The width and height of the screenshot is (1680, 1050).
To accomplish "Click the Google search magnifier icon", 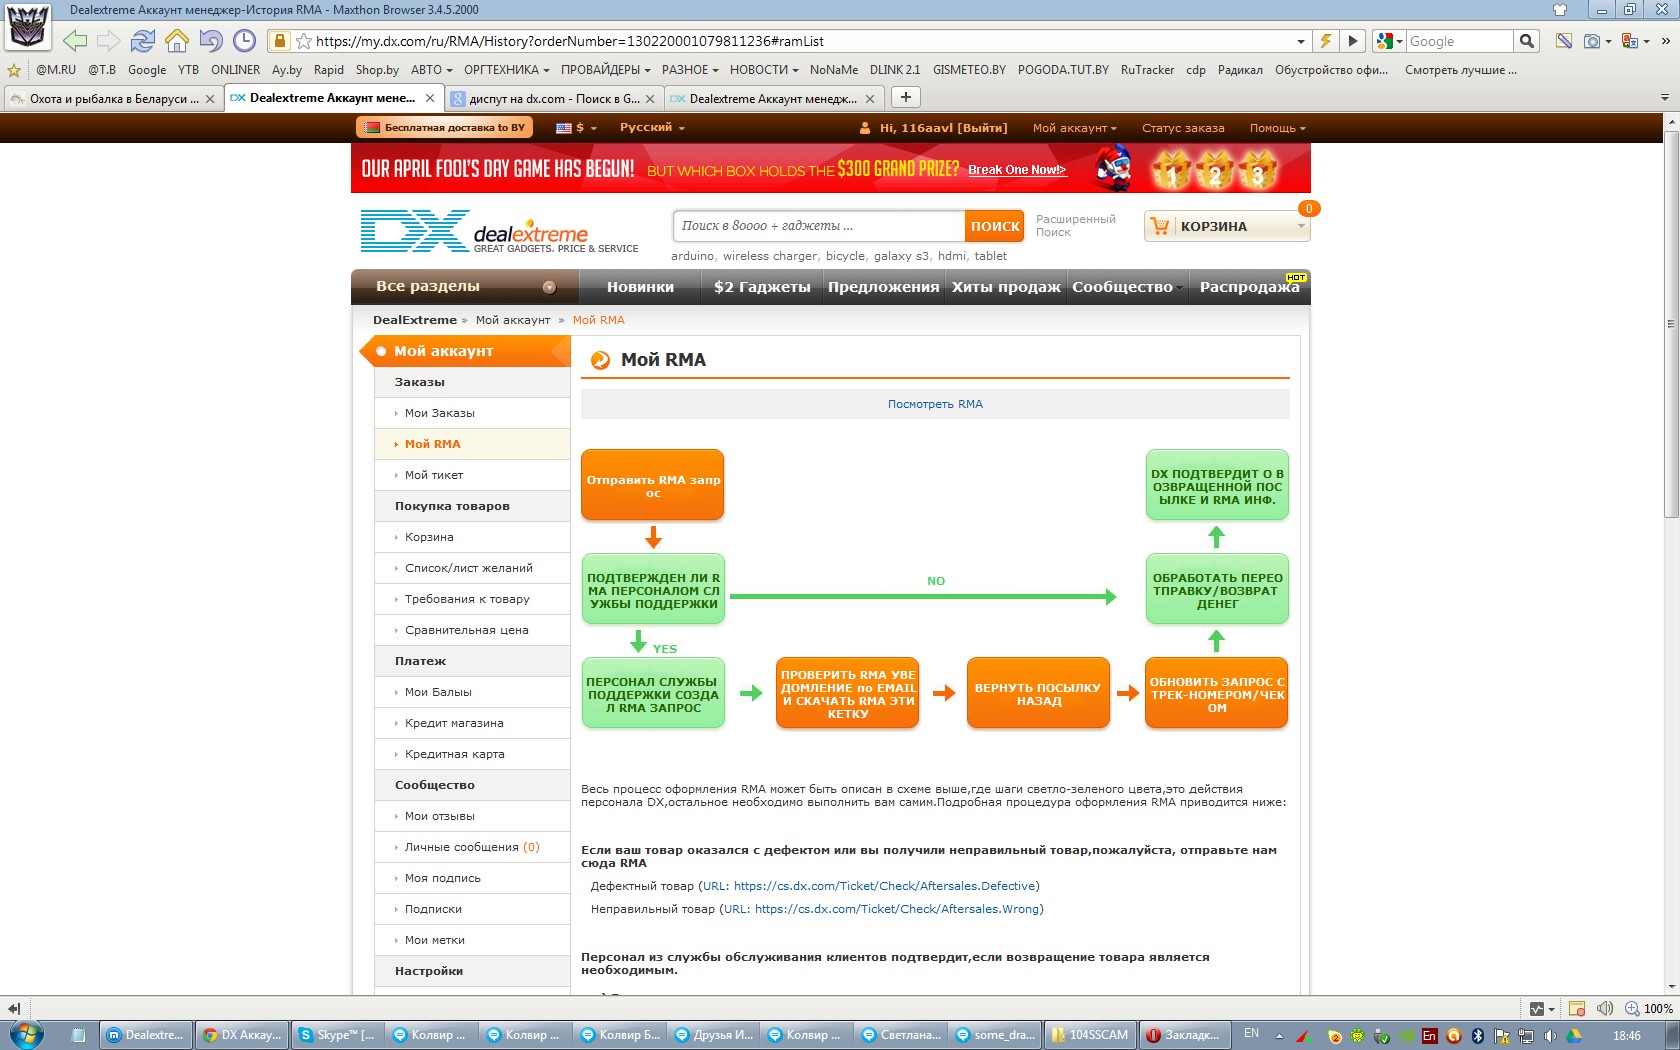I will point(1526,41).
